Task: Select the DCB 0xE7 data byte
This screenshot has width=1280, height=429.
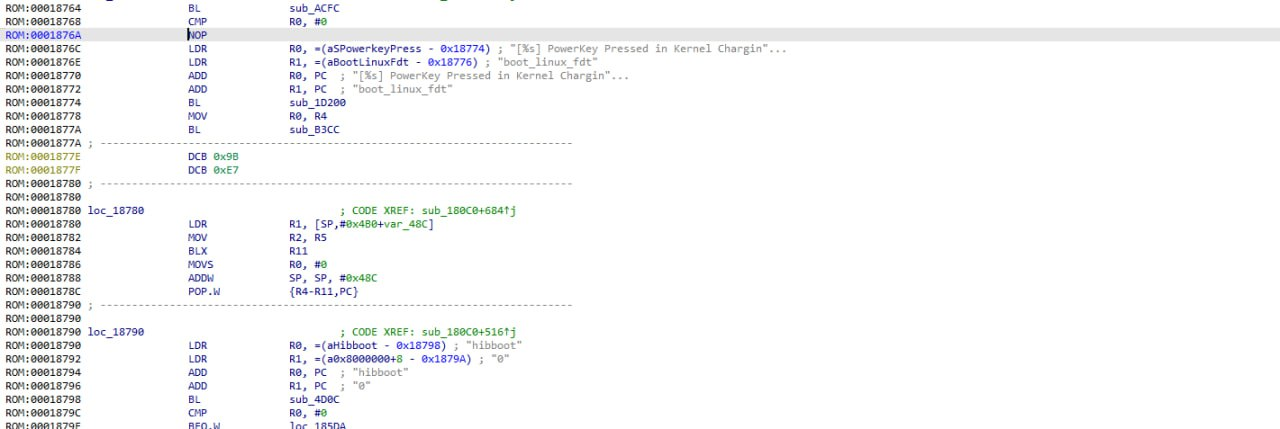Action: [213, 171]
